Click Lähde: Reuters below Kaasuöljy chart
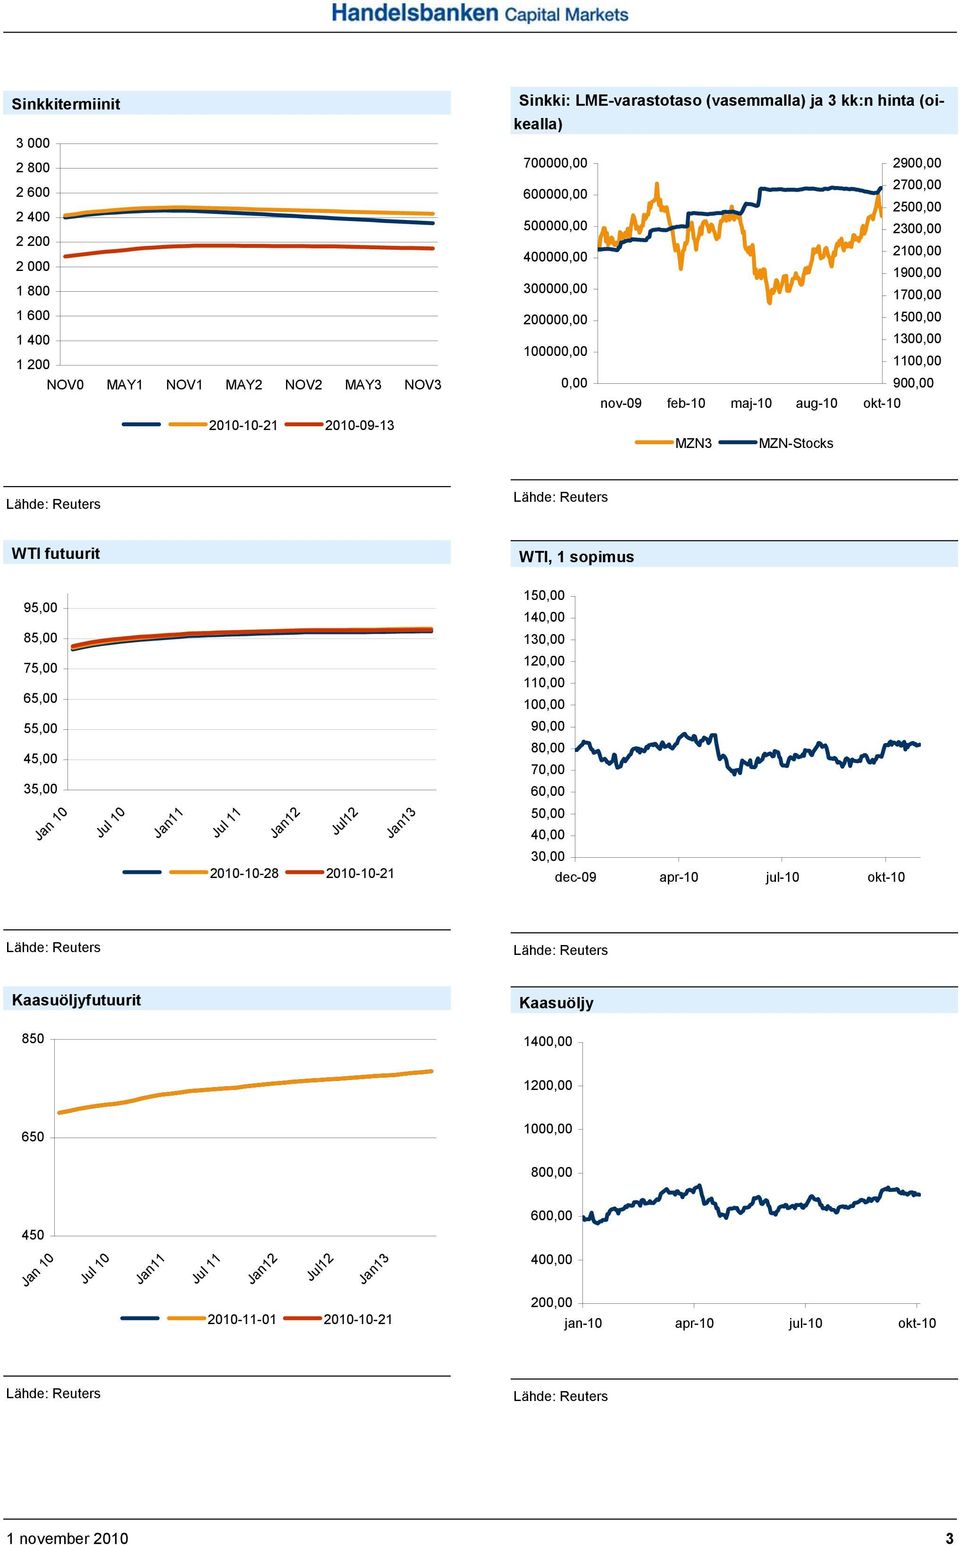This screenshot has width=960, height=1545. 561,1396
